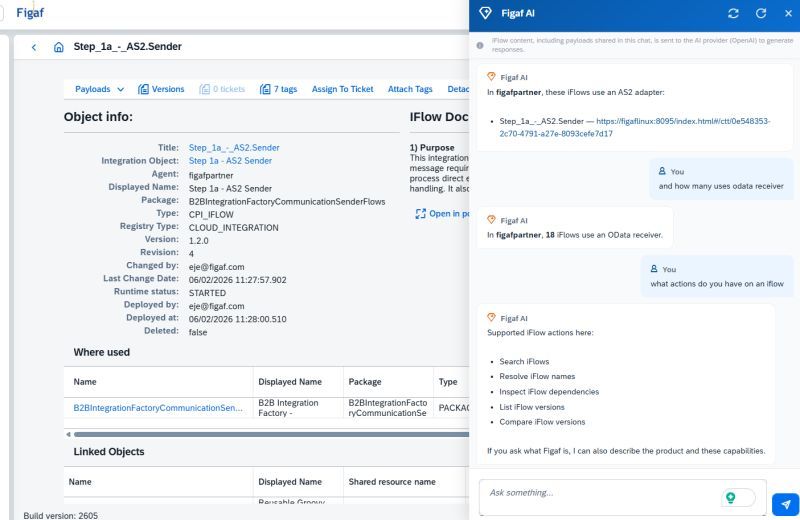800x520 pixels.
Task: Click the 'Search iFlows' bullet in chat
Action: (x=524, y=361)
